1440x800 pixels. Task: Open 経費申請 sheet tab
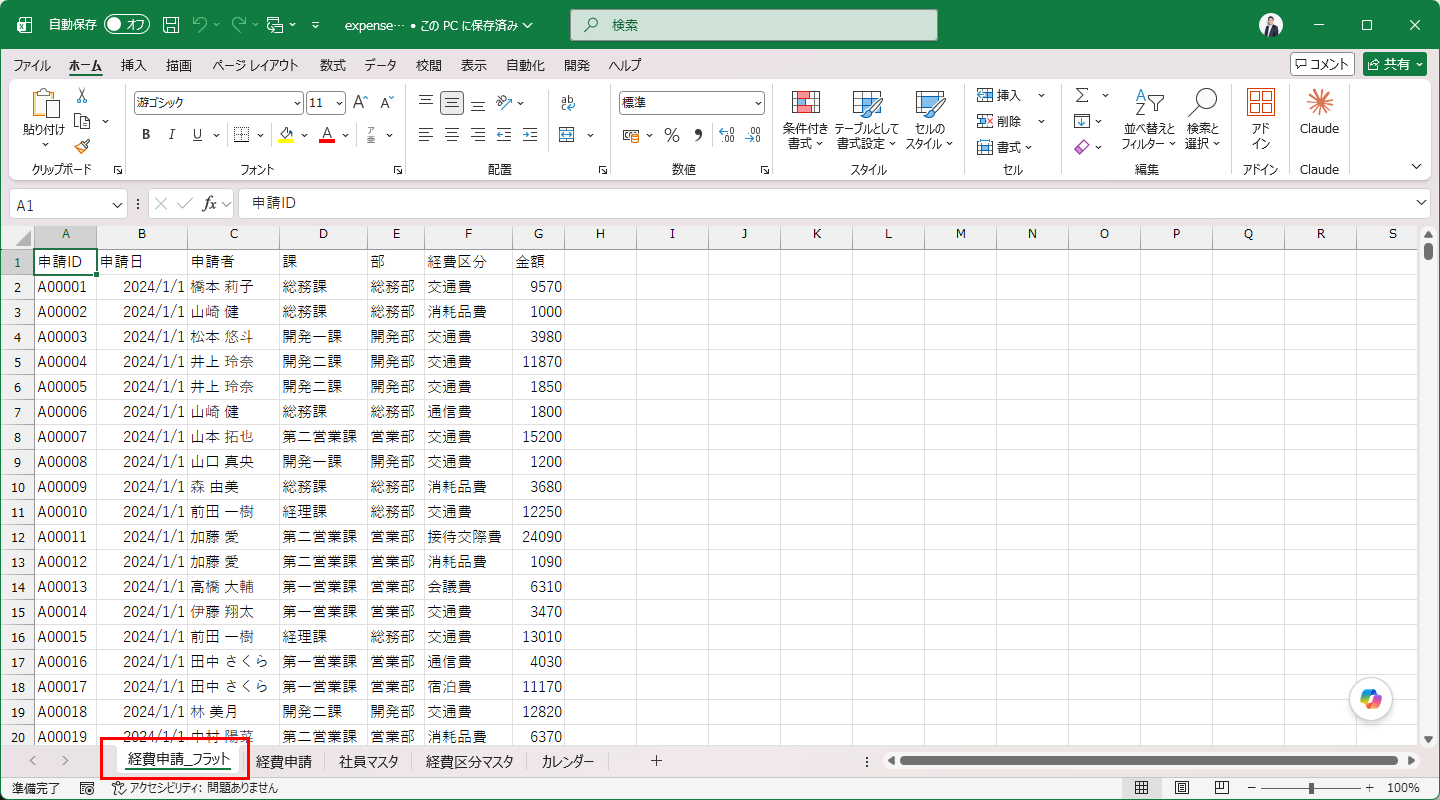pos(284,761)
